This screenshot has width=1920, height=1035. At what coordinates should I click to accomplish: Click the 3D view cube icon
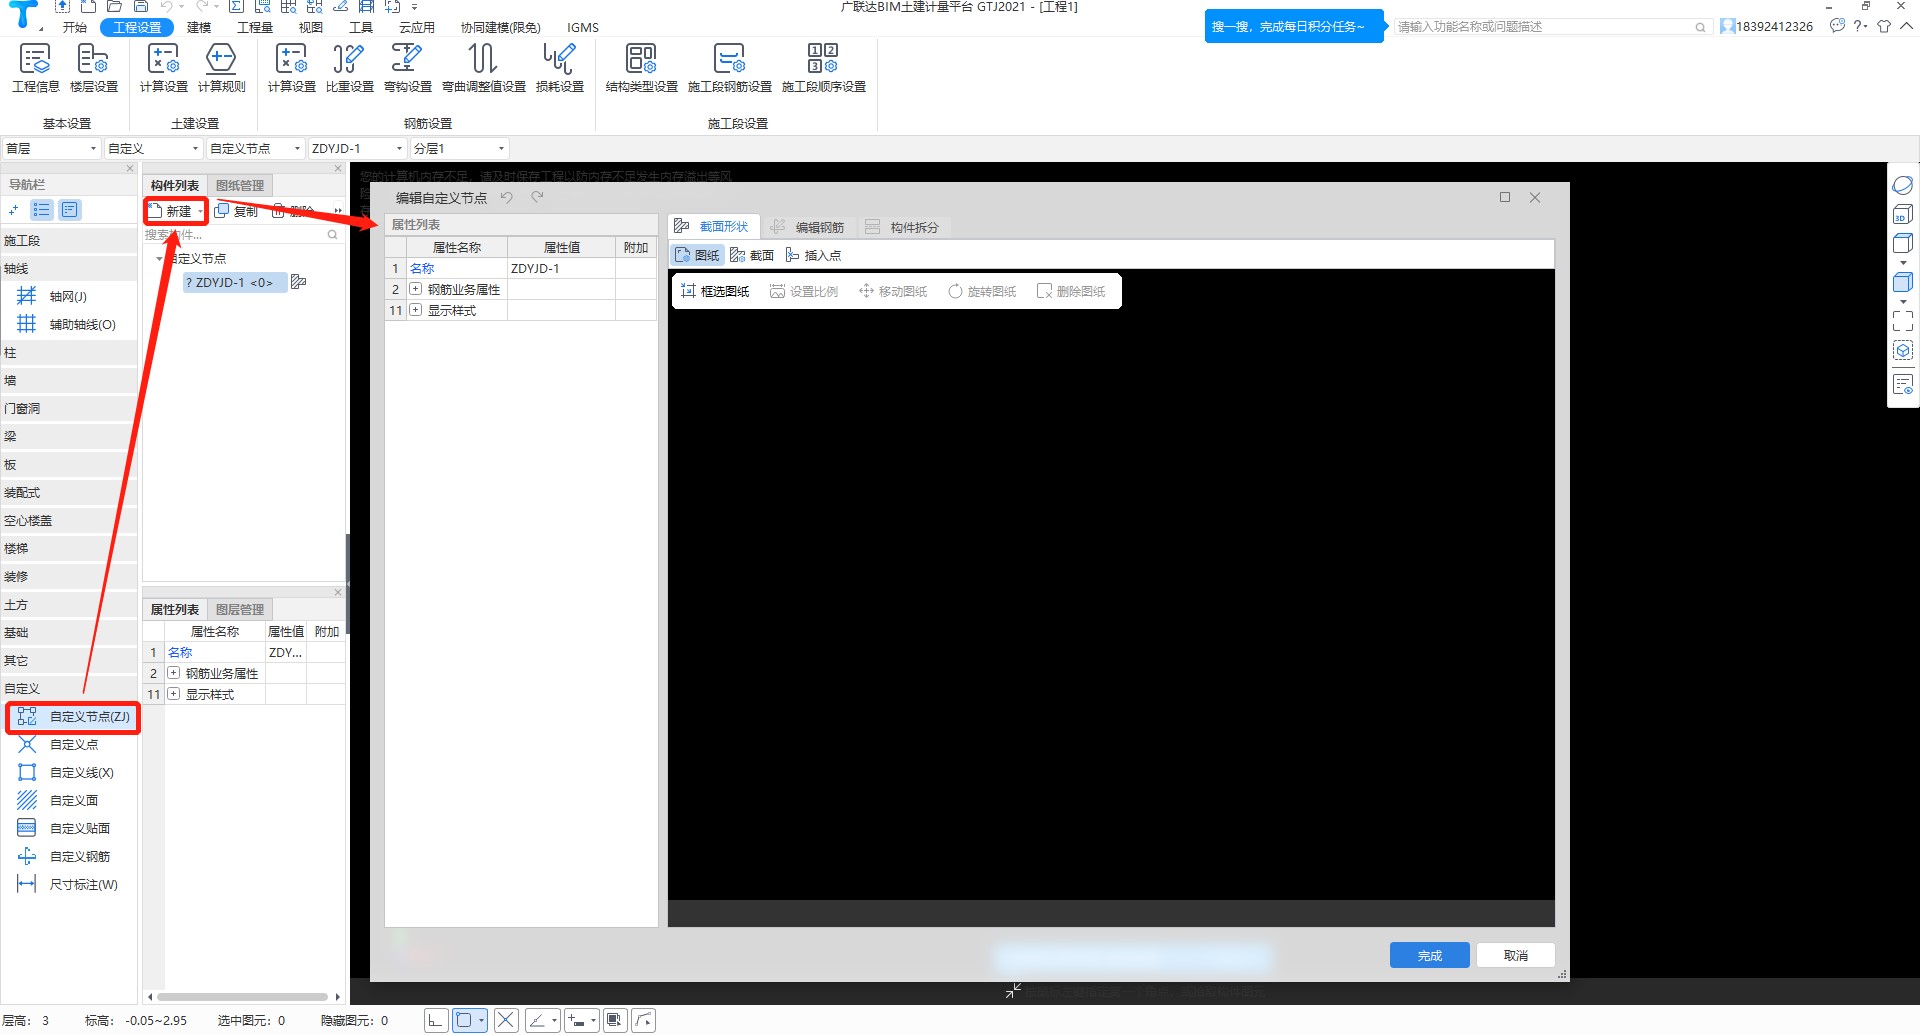tap(1903, 214)
